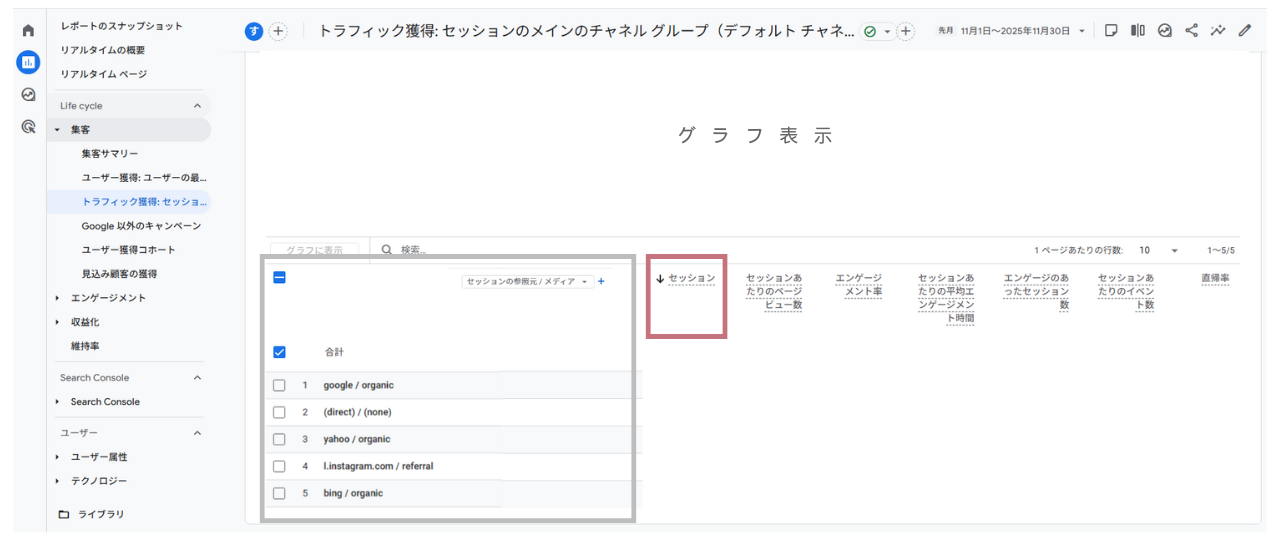Click the table 検索 search field
This screenshot has height=536, width=1280.
coord(500,250)
